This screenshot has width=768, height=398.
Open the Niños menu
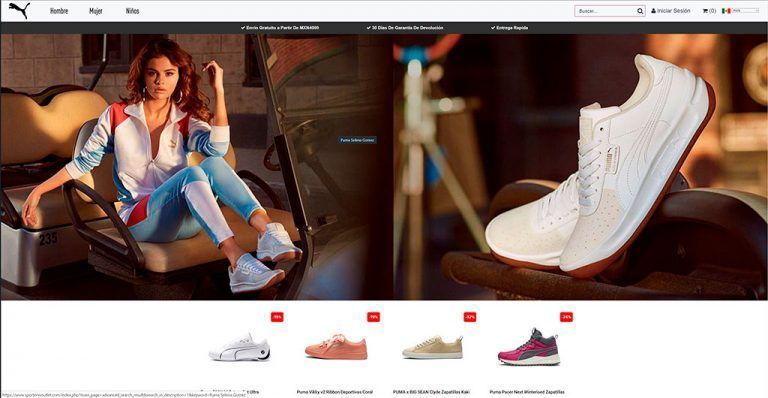pos(132,11)
